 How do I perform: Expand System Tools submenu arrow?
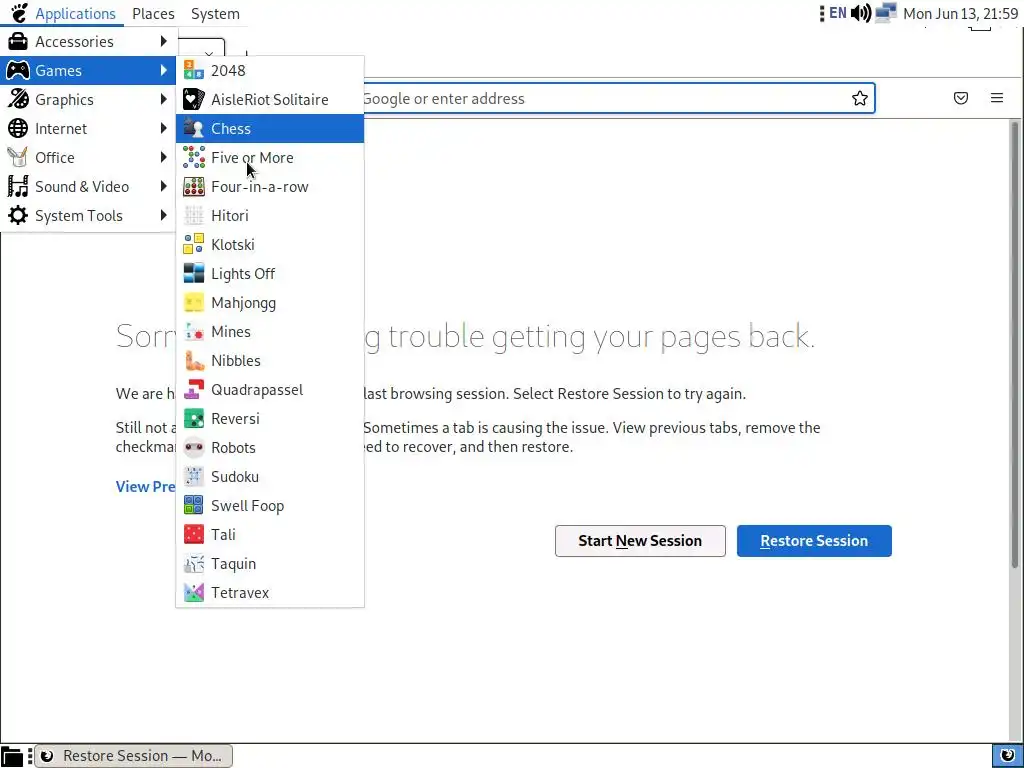[163, 216]
